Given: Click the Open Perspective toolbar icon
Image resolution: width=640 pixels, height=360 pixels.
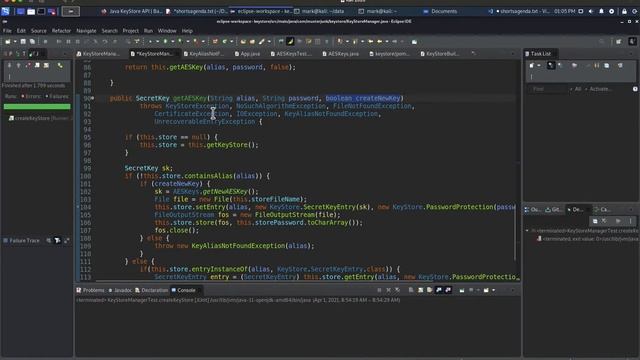Looking at the screenshot, I should click(x=619, y=41).
